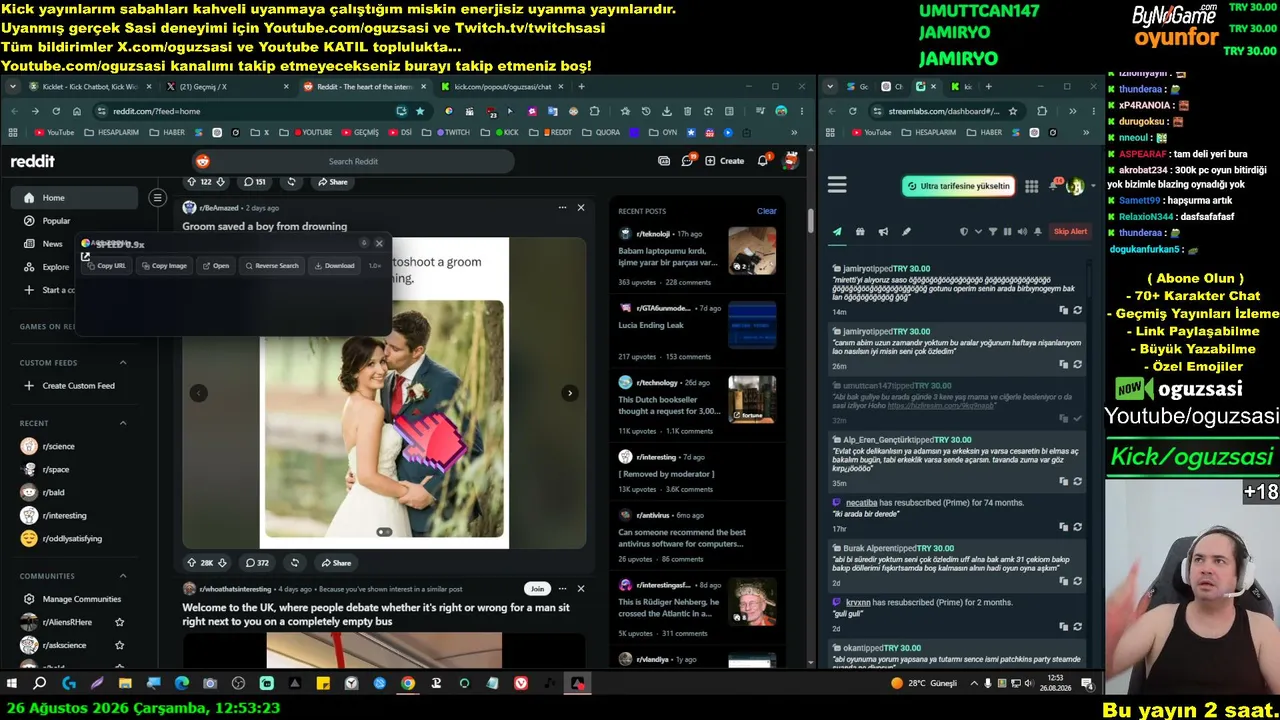Screen dimensions: 1280x720
Task: Upvote the Groom saved a boy post
Action: click(x=191, y=563)
